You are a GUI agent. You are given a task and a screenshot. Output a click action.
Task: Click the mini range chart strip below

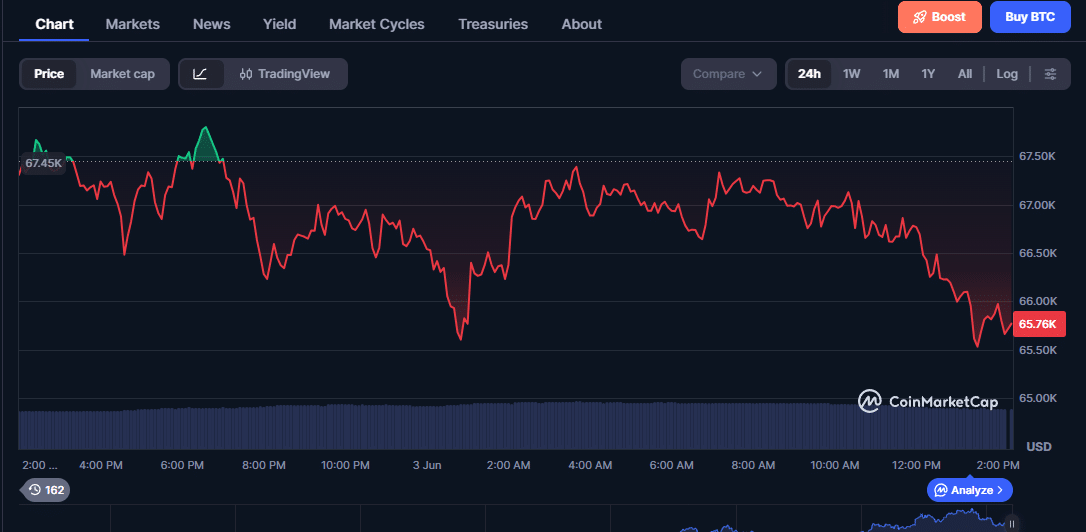[x=513, y=520]
